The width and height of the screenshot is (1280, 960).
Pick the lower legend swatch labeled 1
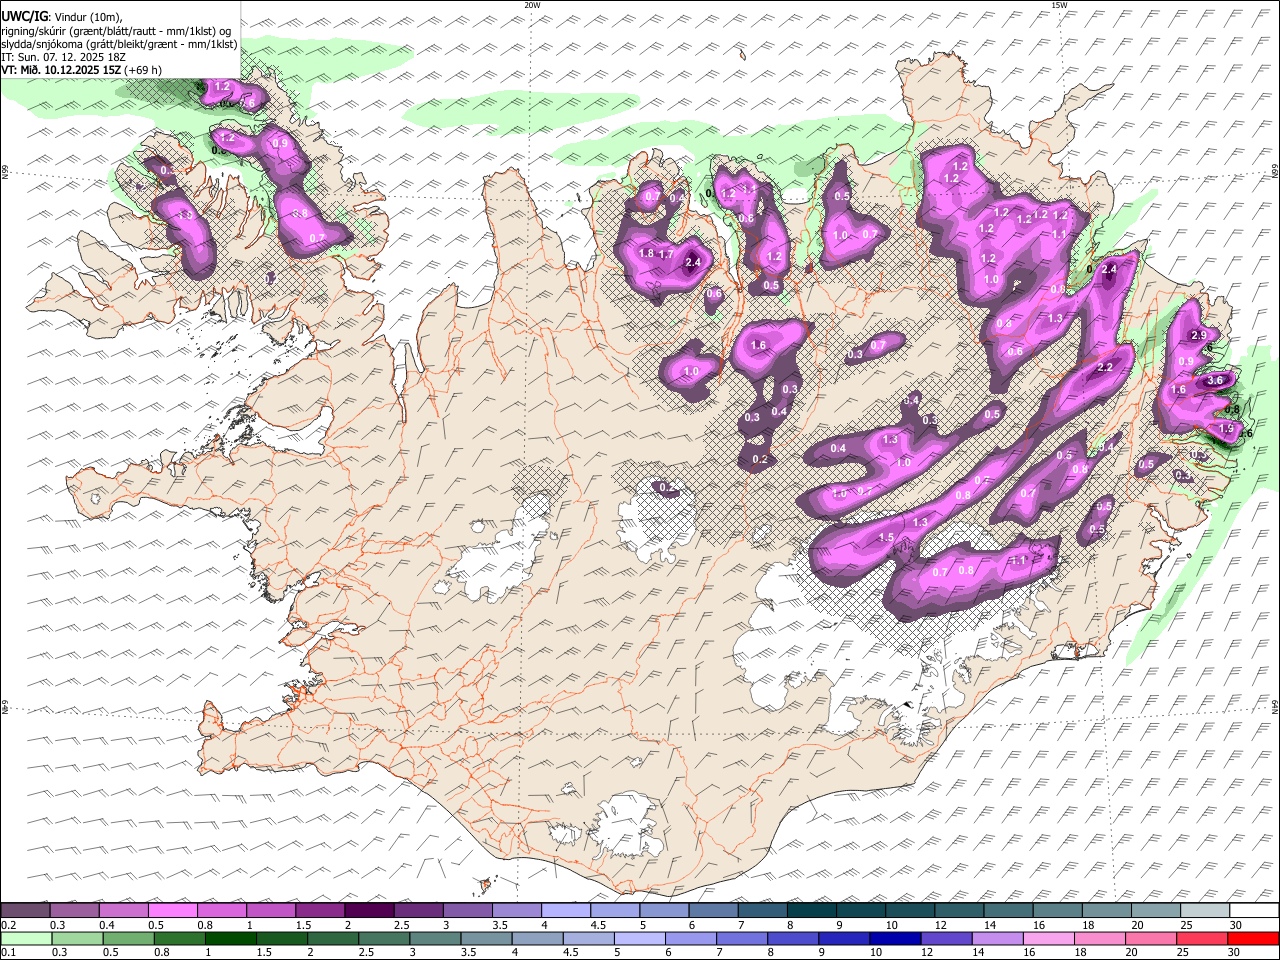click(230, 938)
